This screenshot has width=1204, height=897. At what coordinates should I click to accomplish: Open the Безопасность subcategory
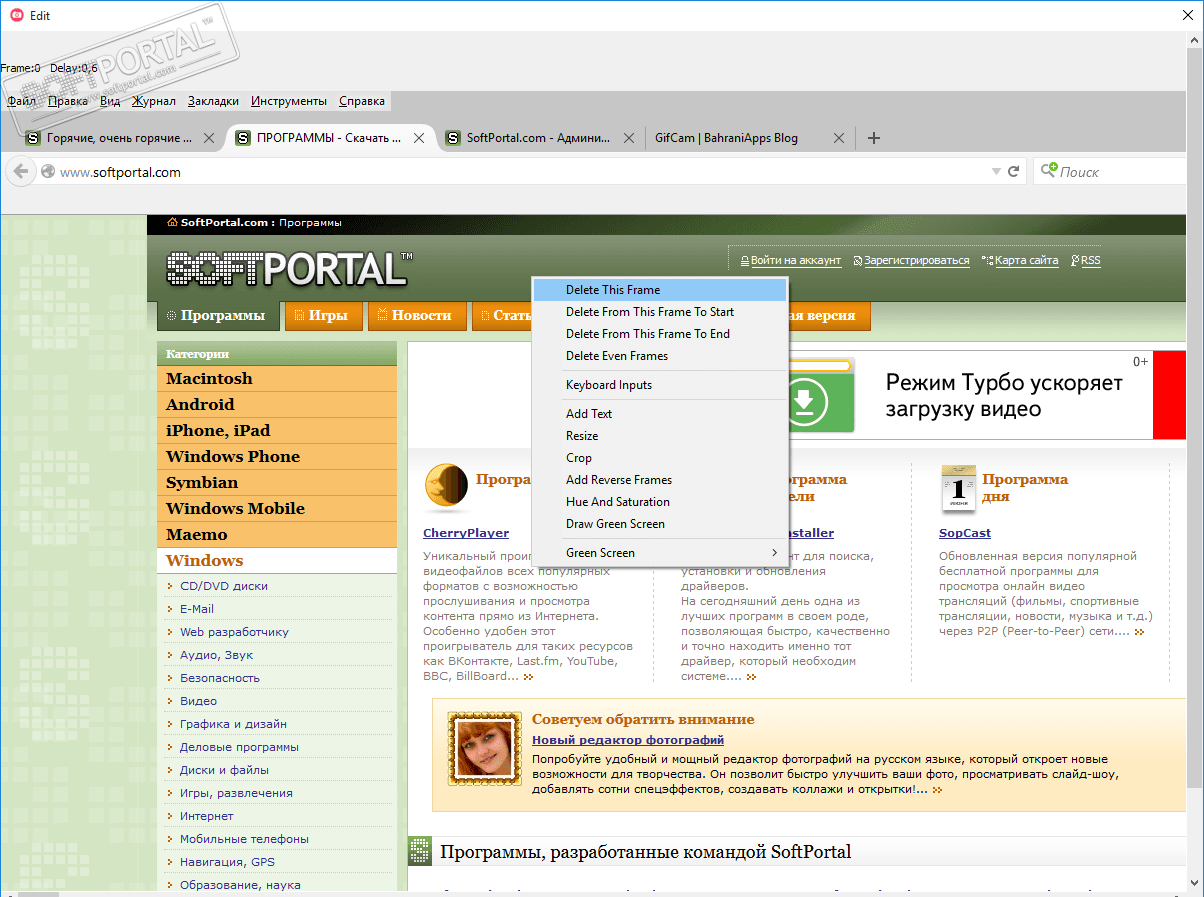pyautogui.click(x=220, y=678)
